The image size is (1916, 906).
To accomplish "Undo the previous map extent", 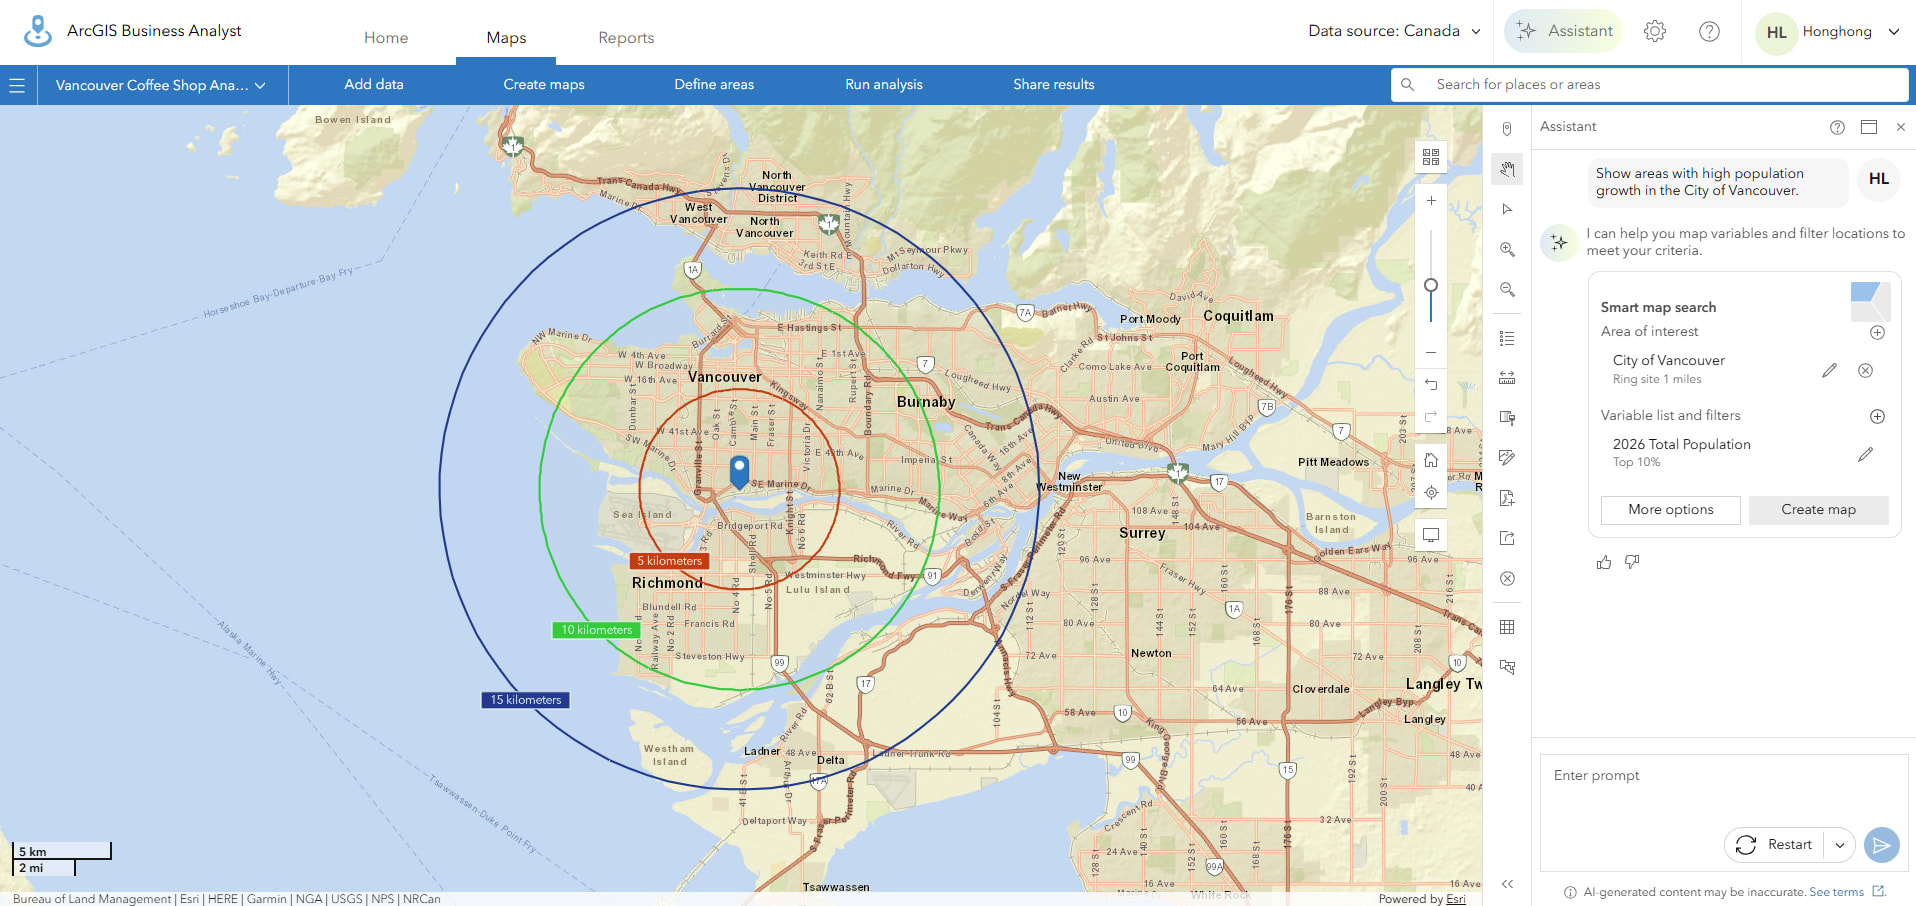I will click(1431, 385).
